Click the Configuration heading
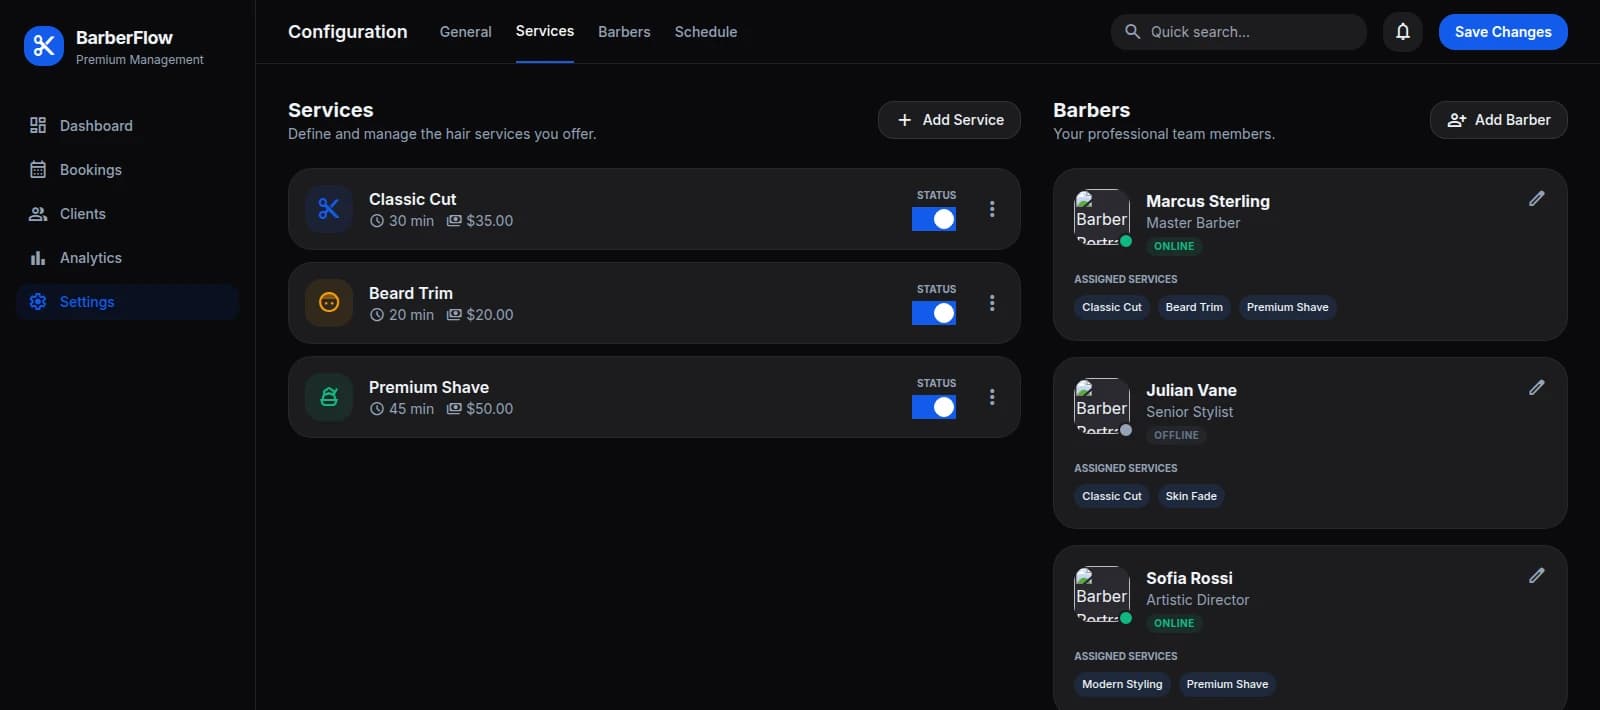The height and width of the screenshot is (710, 1600). 348,32
